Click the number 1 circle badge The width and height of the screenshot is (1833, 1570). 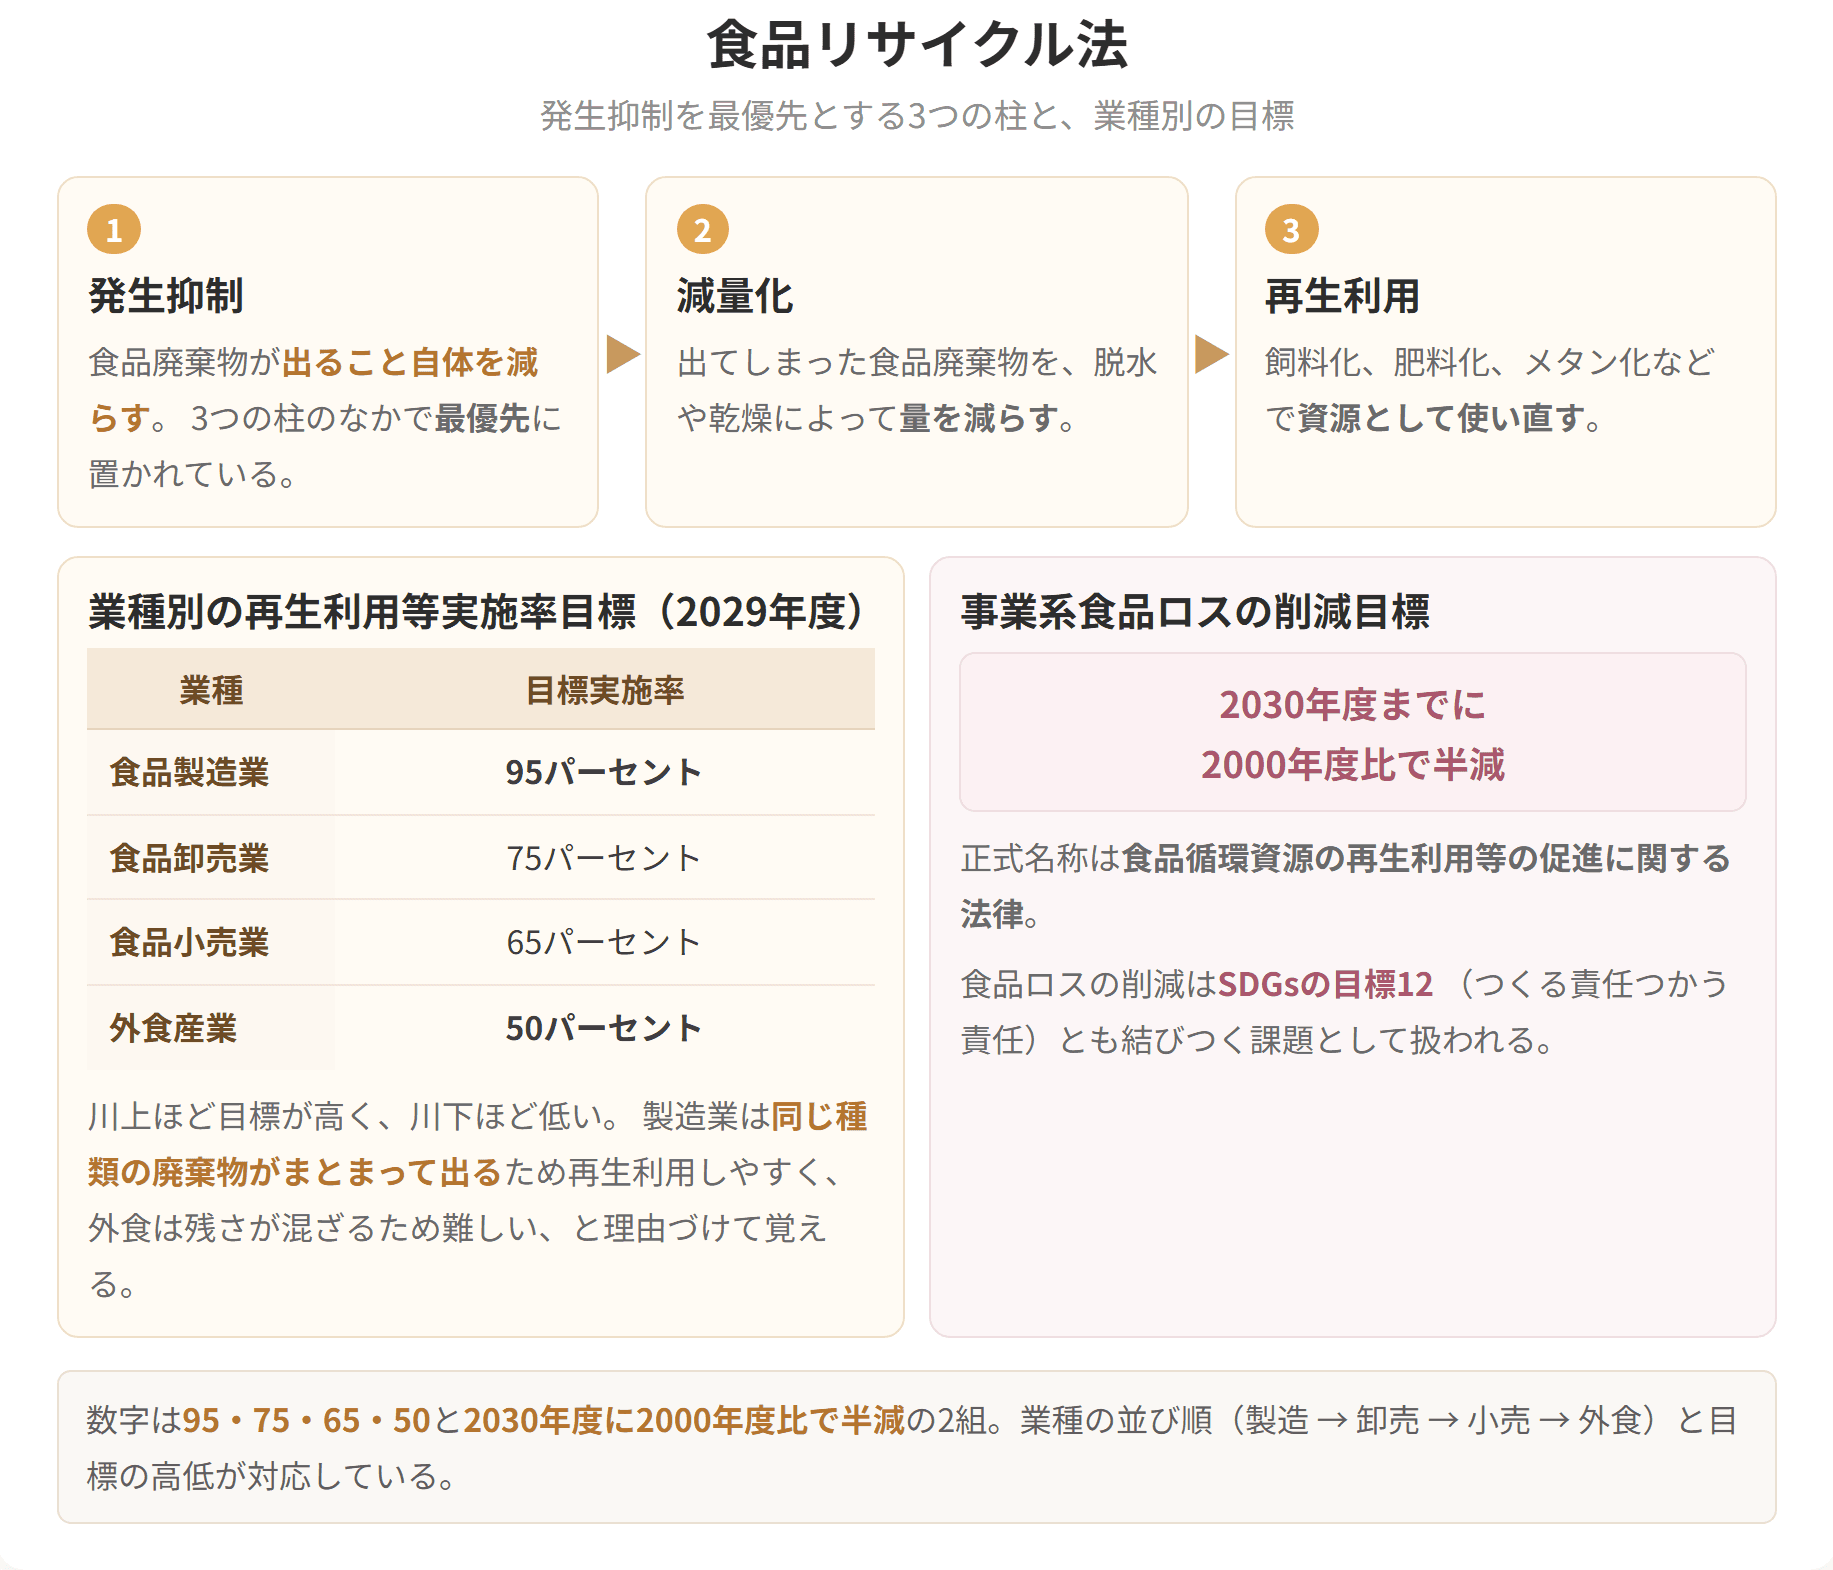[114, 230]
